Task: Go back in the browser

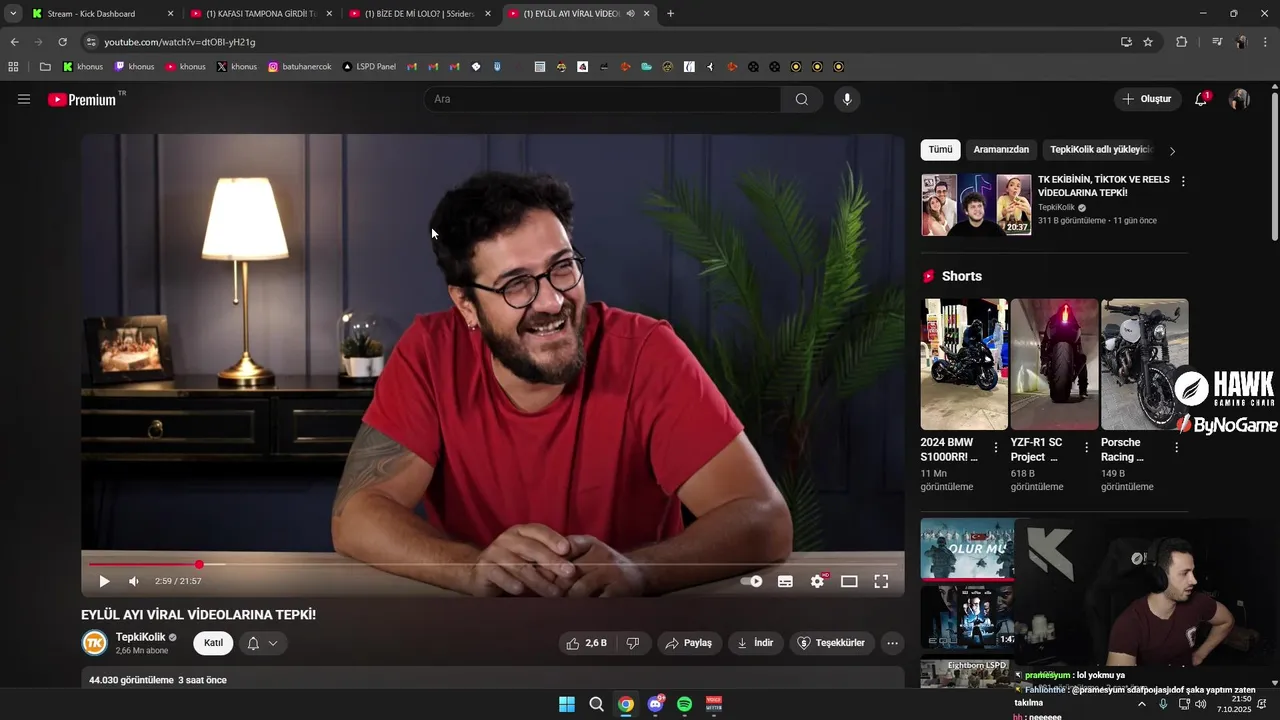Action: click(x=14, y=42)
